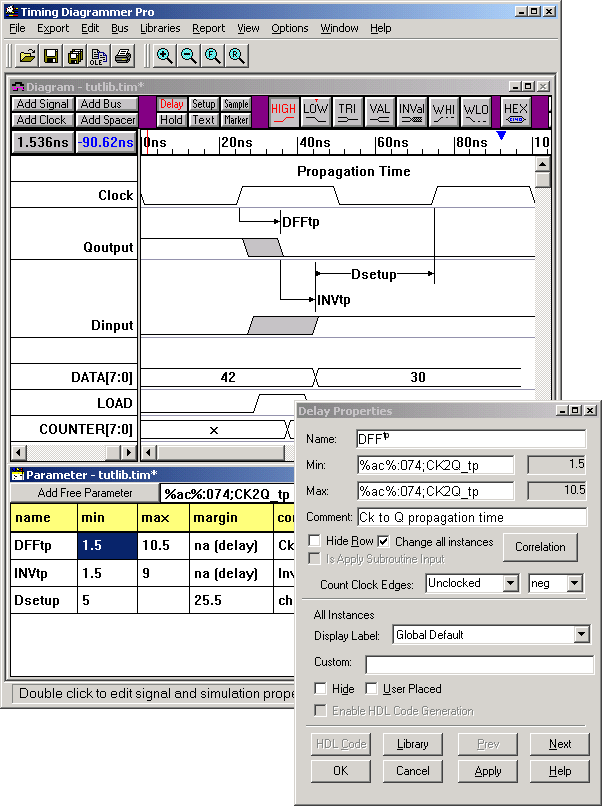Click the Open file toolbar icon

click(27, 56)
